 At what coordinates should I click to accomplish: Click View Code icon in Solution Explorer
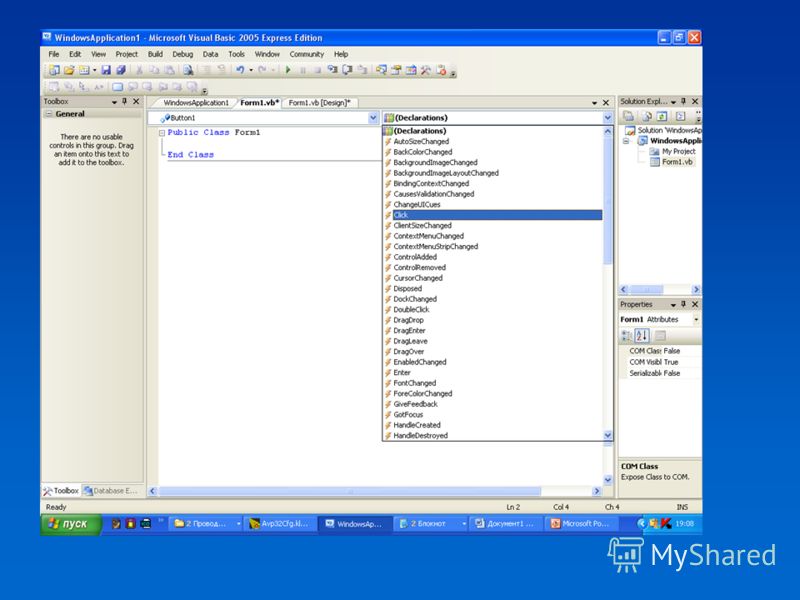[680, 116]
